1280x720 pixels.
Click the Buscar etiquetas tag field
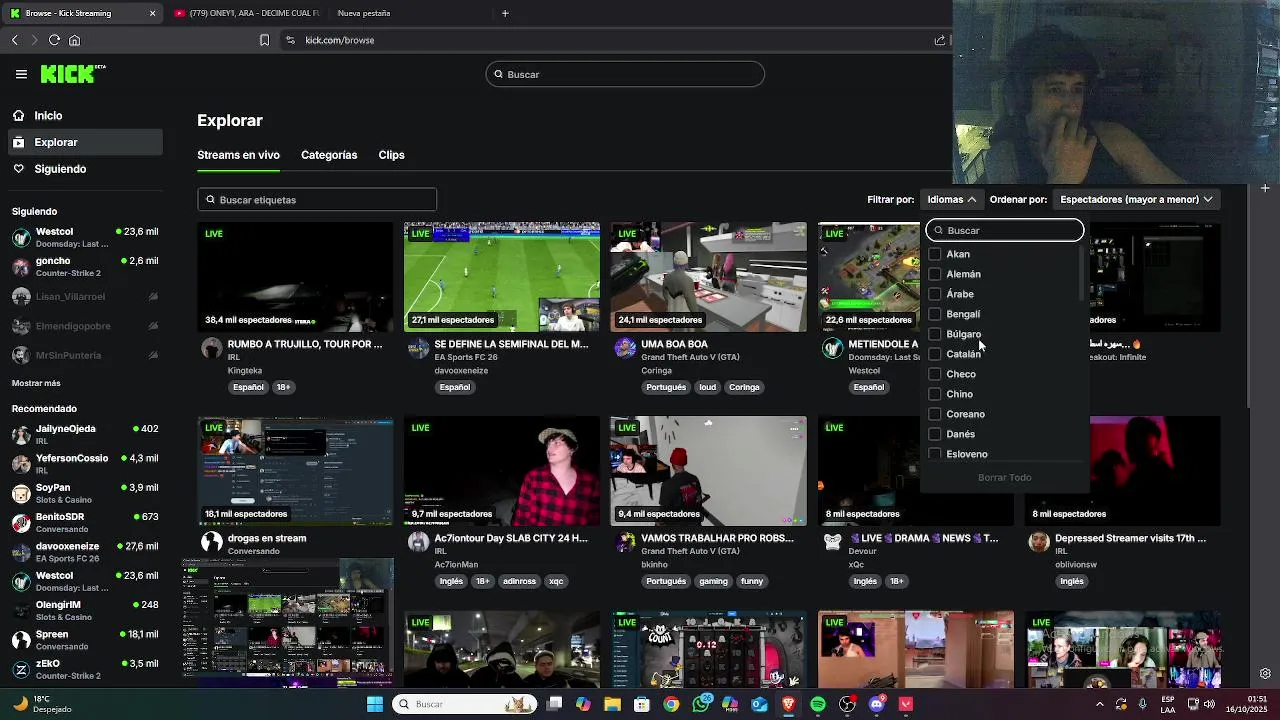tap(317, 200)
